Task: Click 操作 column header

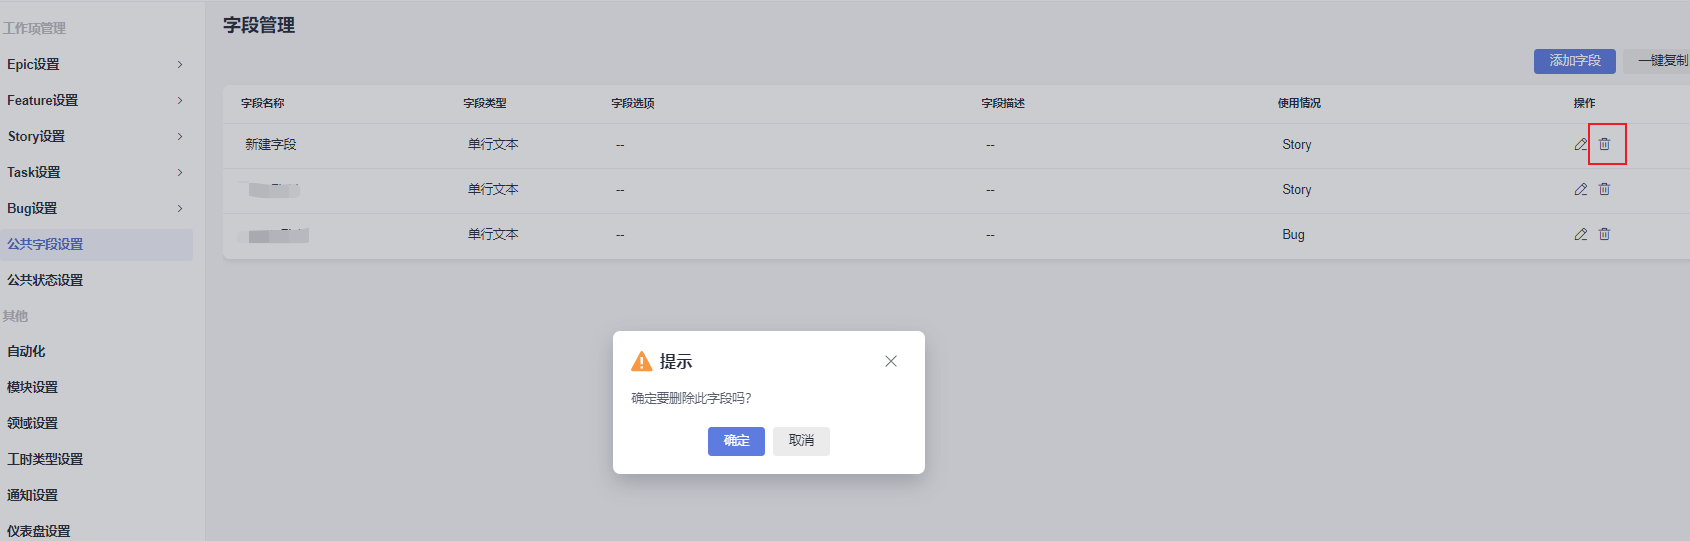Action: [x=1584, y=103]
